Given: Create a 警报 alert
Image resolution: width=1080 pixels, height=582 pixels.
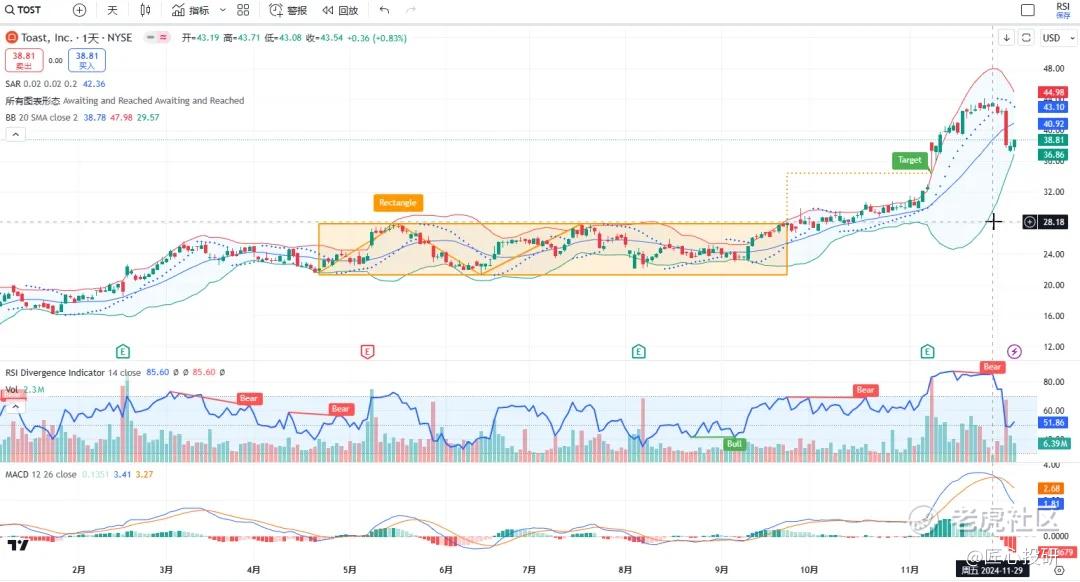Looking at the screenshot, I should click(x=289, y=10).
